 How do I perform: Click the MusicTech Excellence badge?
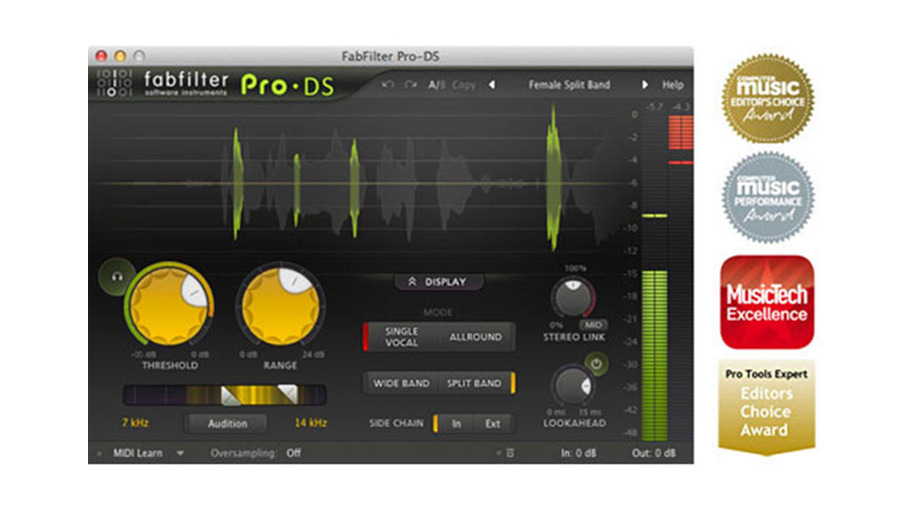(767, 303)
